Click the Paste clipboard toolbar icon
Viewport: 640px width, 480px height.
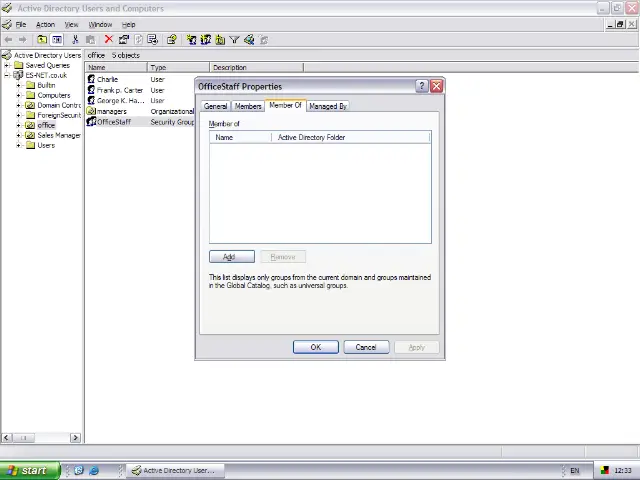(90, 40)
